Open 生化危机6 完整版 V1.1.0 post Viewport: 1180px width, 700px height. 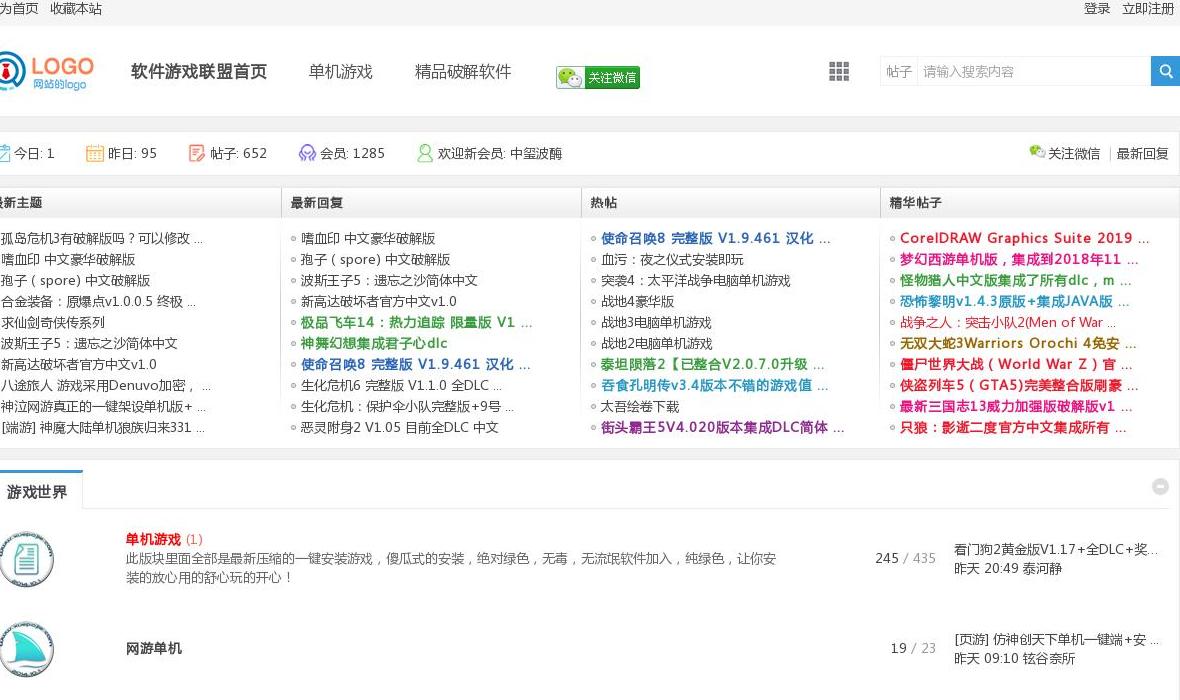pos(401,385)
